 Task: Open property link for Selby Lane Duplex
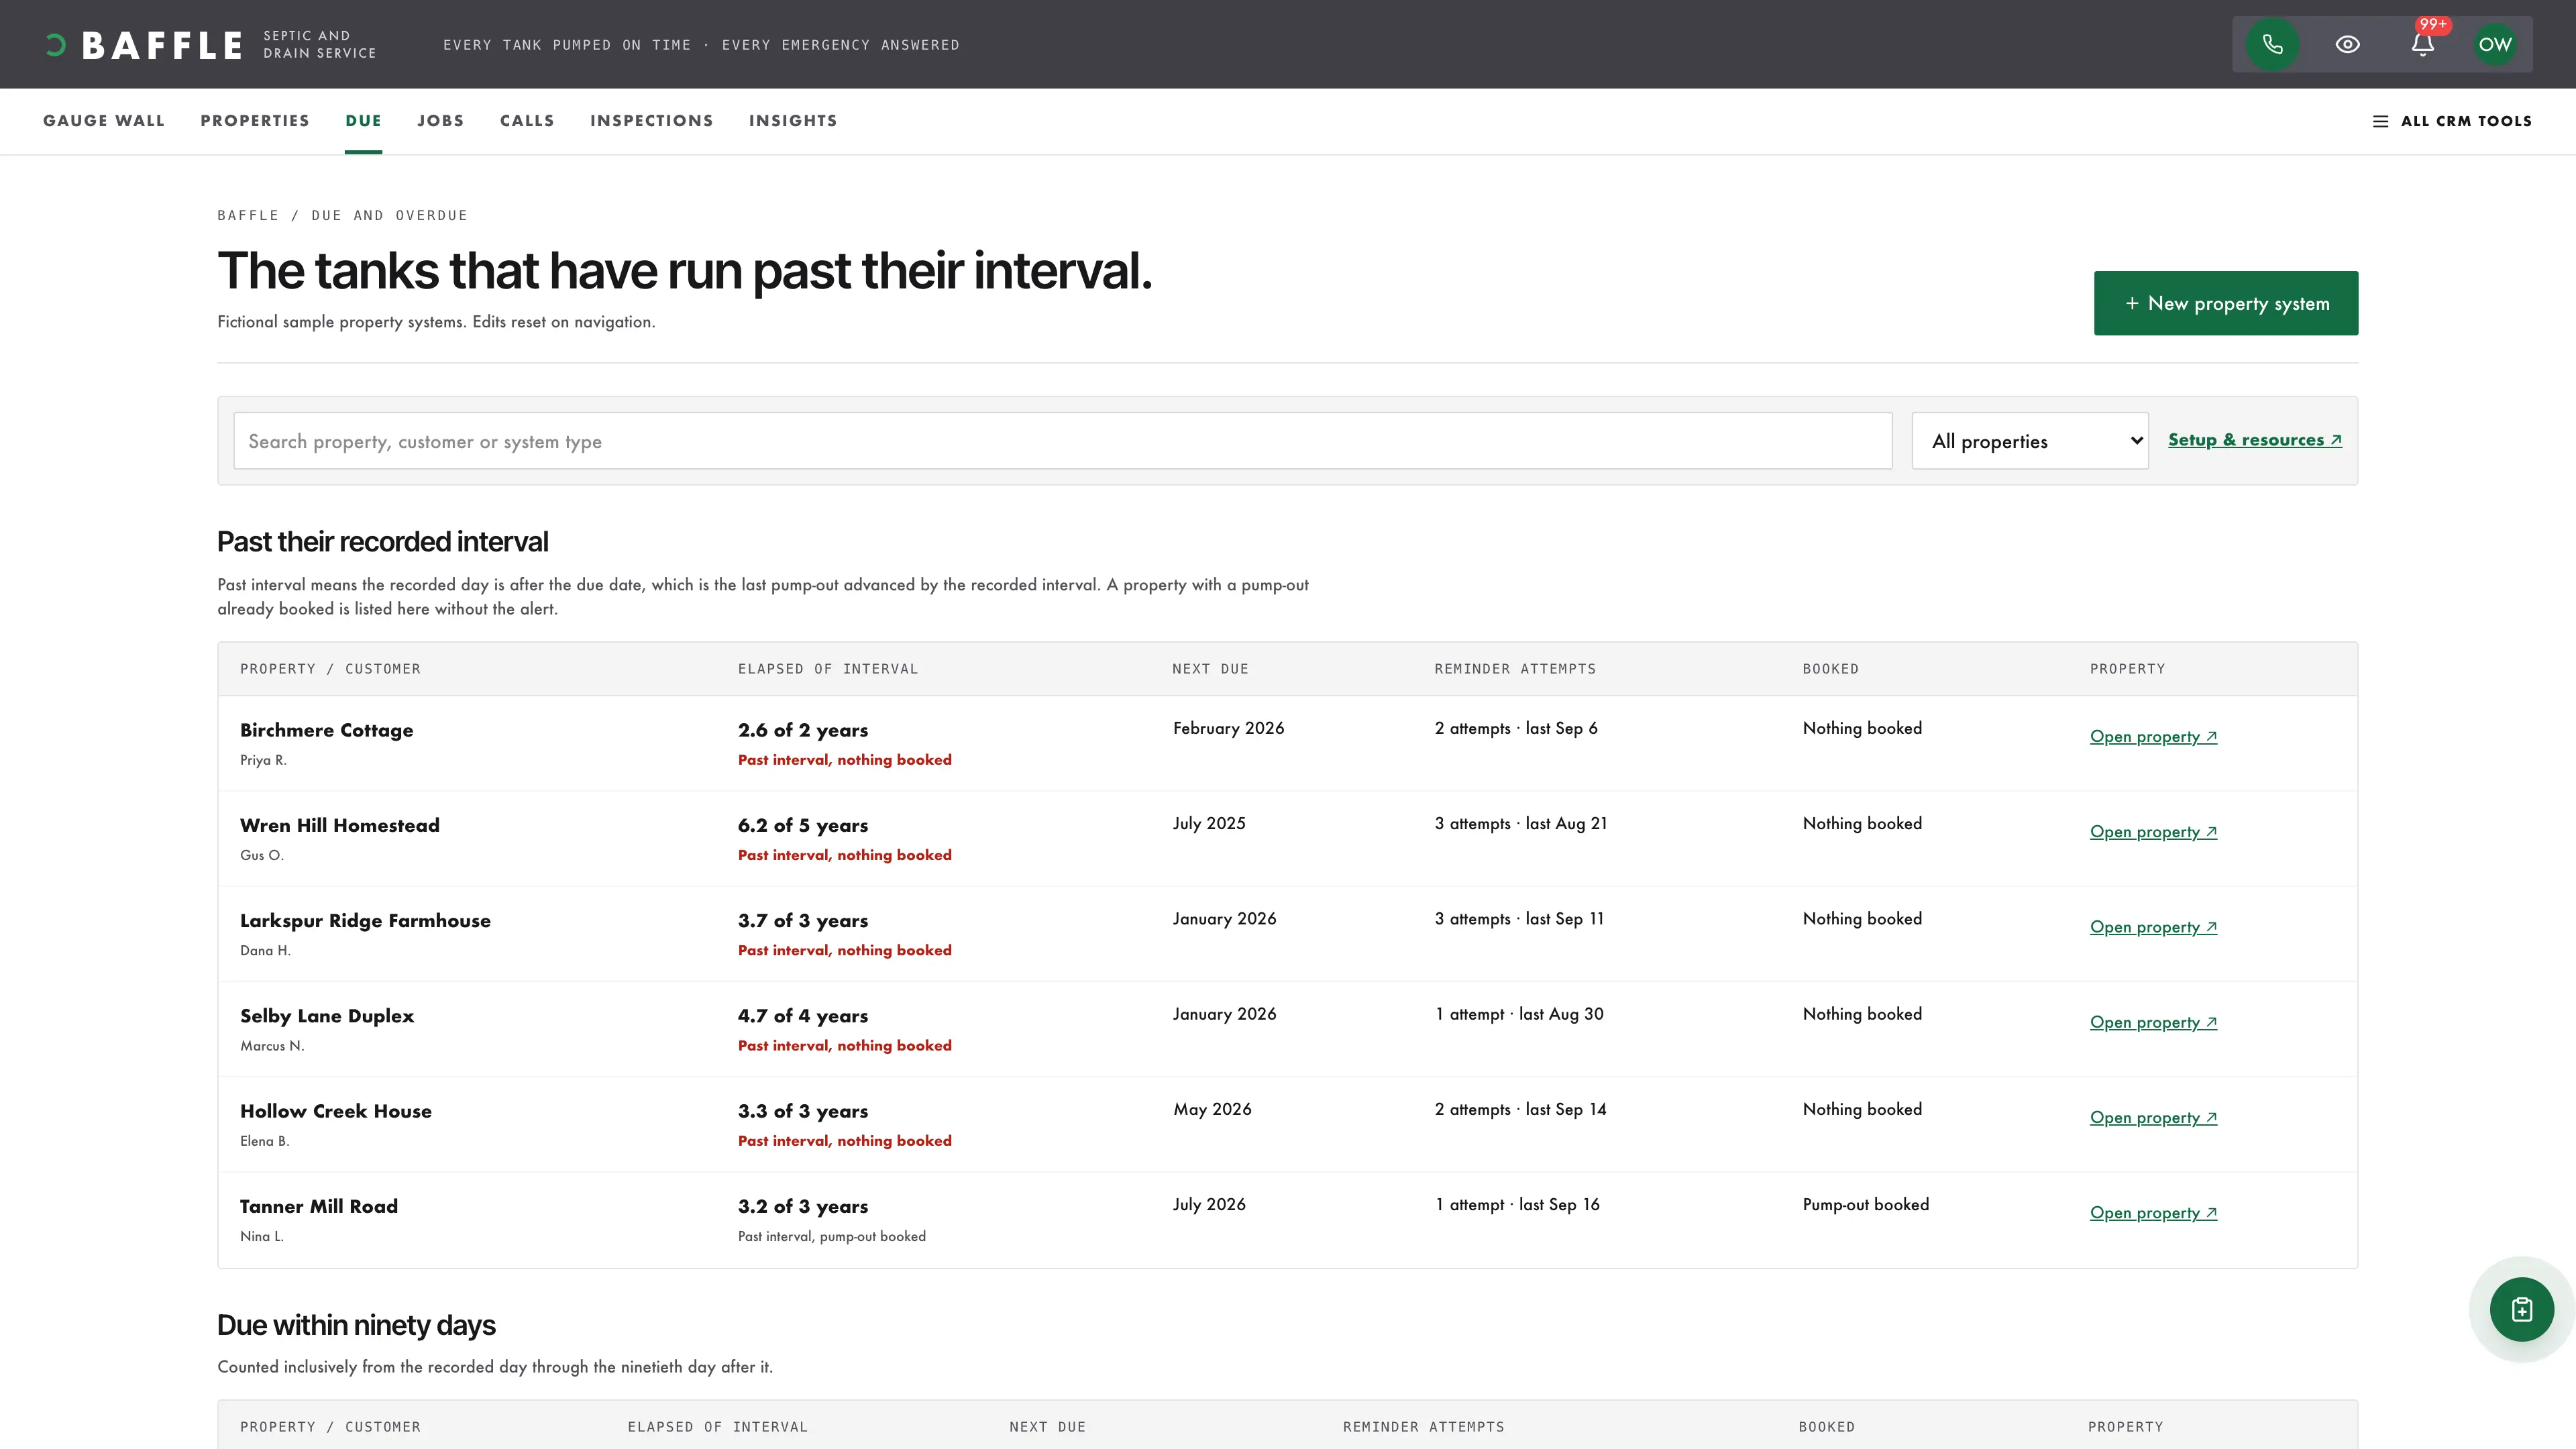tap(2153, 1023)
